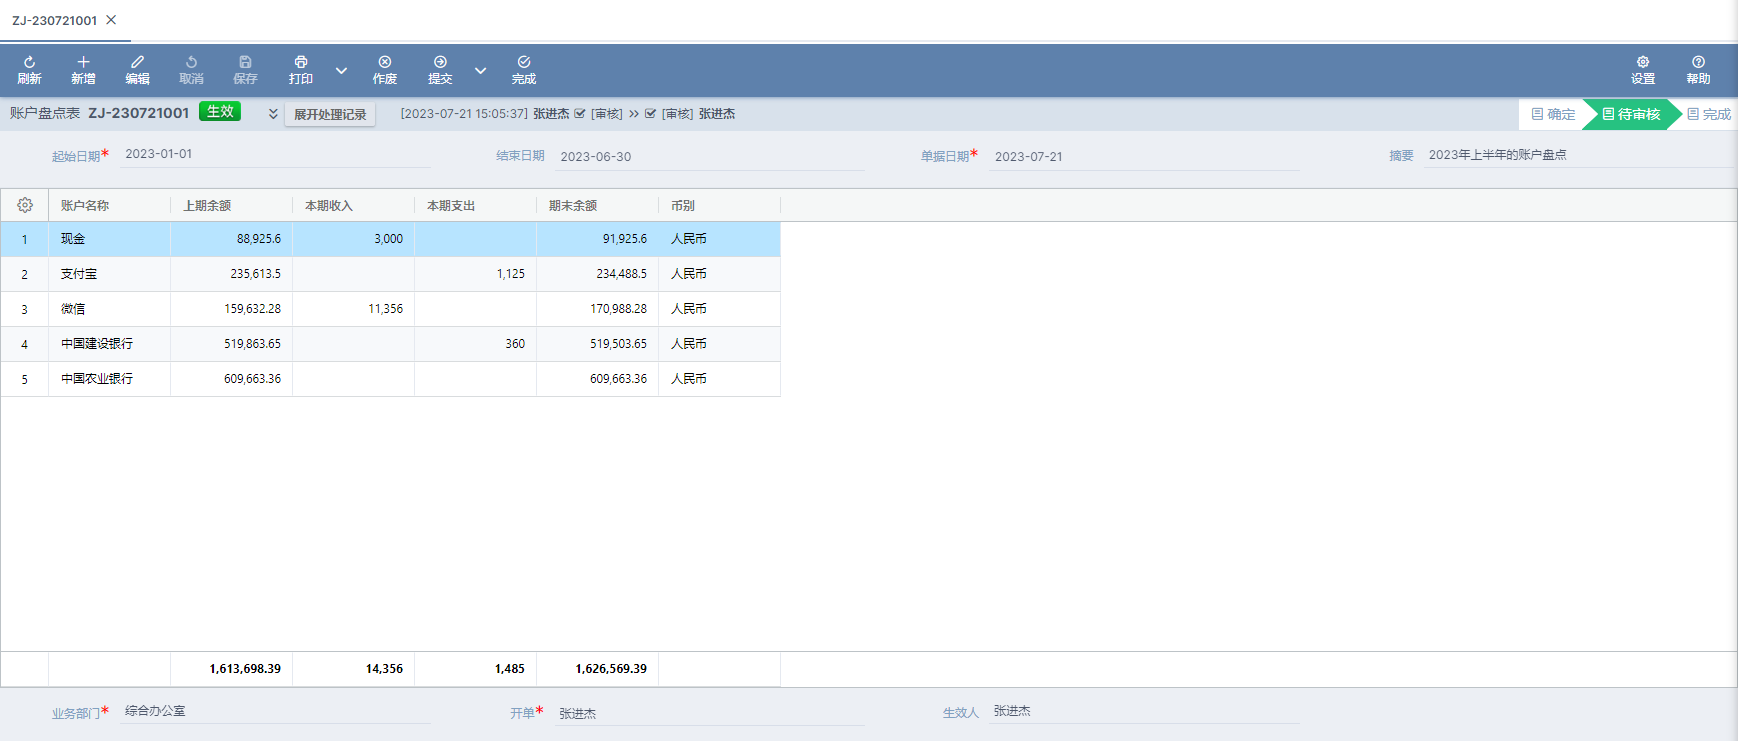The height and width of the screenshot is (741, 1738).
Task: Select the 待审核 workflow step
Action: 1630,114
